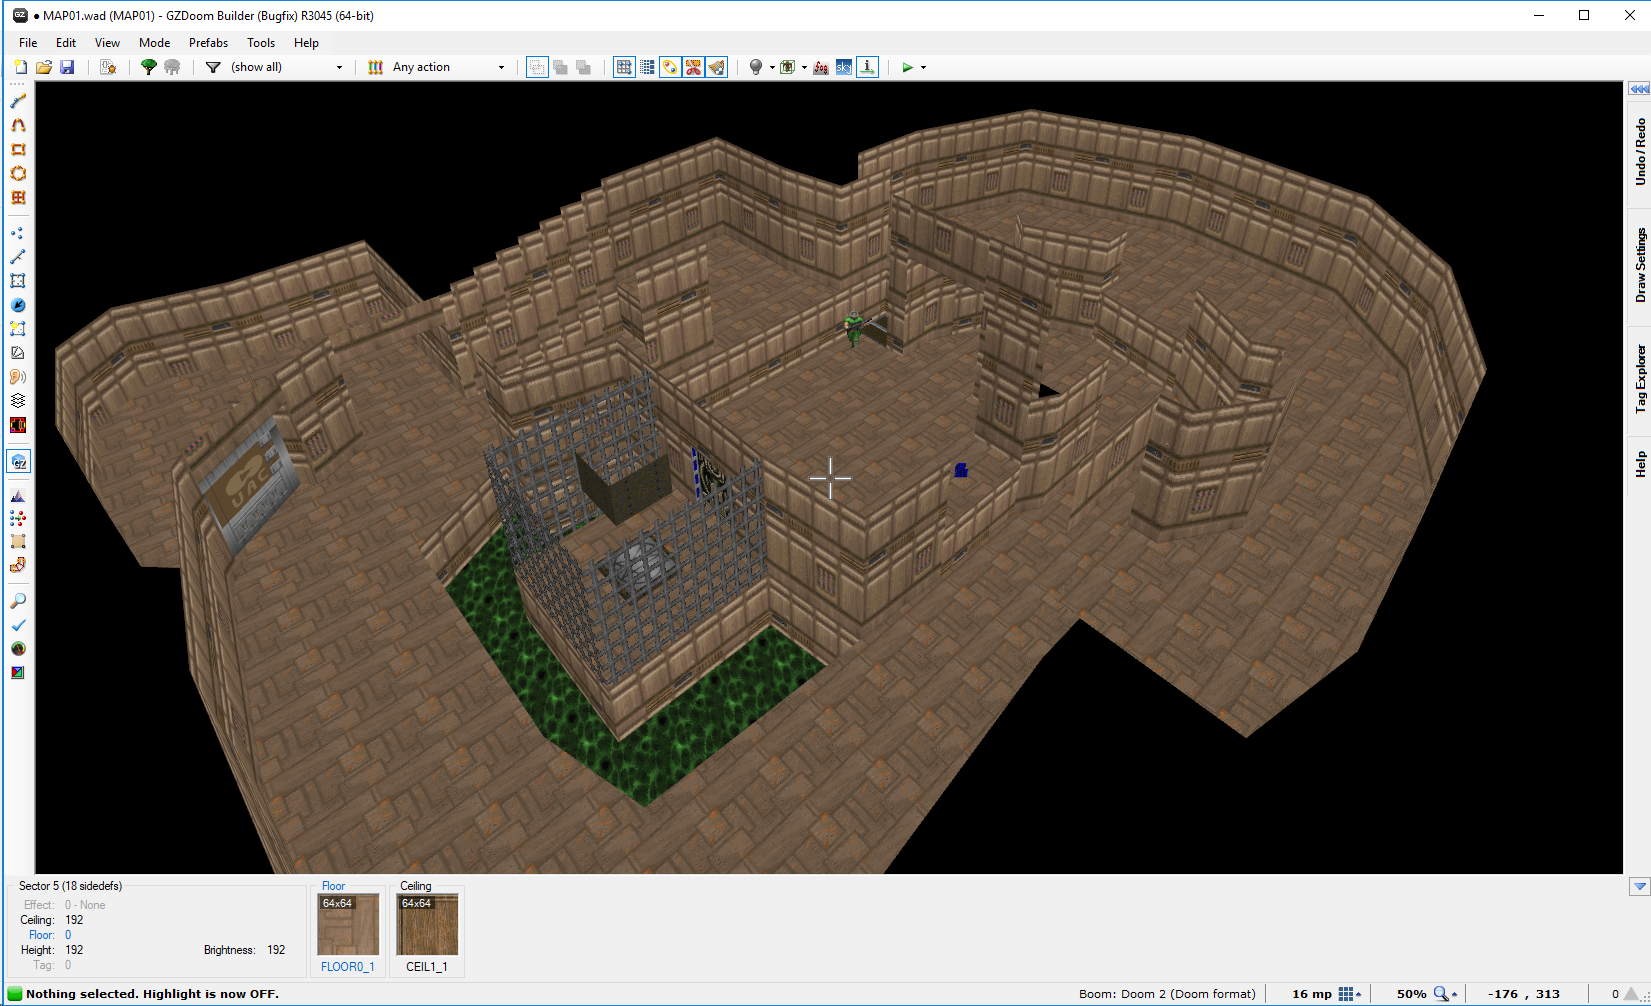The image size is (1651, 1006).
Task: Expand the lightbulb options arrow
Action: coord(772,68)
